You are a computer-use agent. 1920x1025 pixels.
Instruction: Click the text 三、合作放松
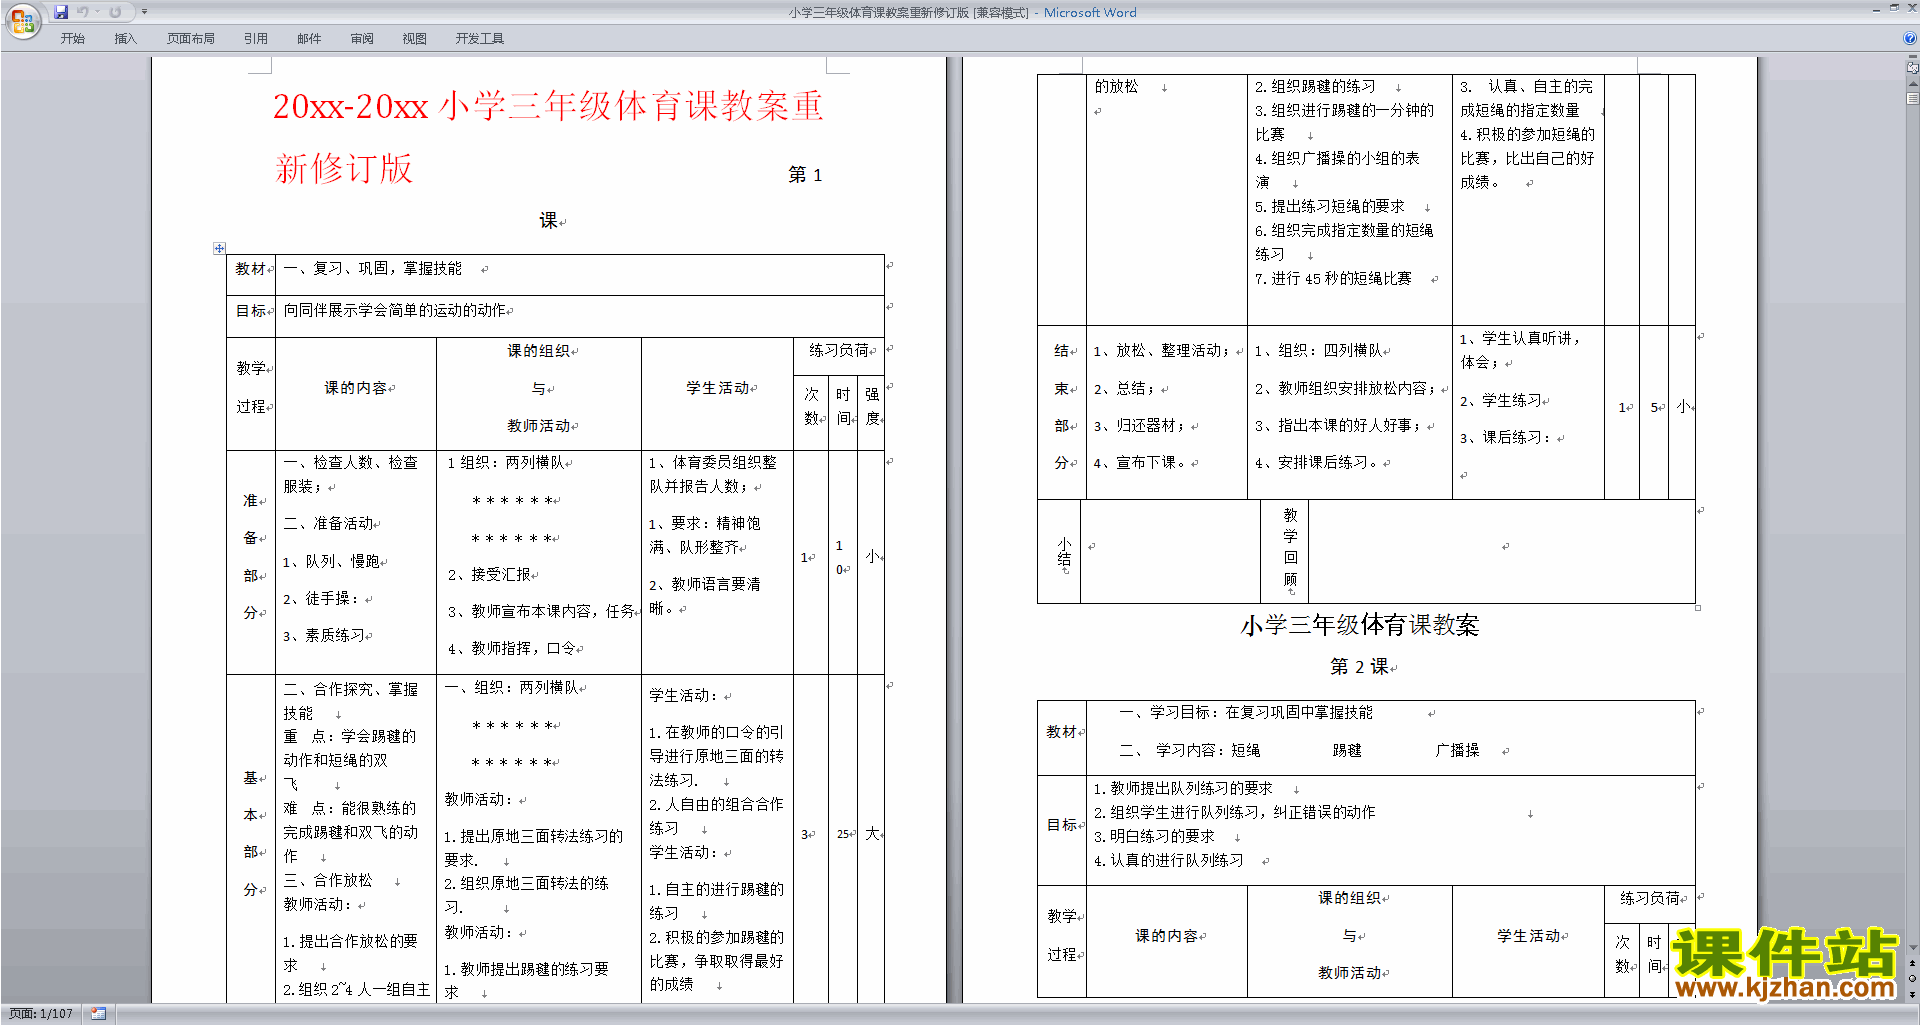point(328,880)
